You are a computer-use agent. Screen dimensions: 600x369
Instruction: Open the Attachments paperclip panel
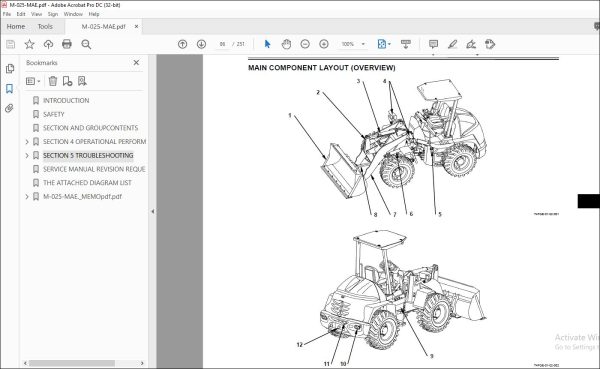(10, 108)
